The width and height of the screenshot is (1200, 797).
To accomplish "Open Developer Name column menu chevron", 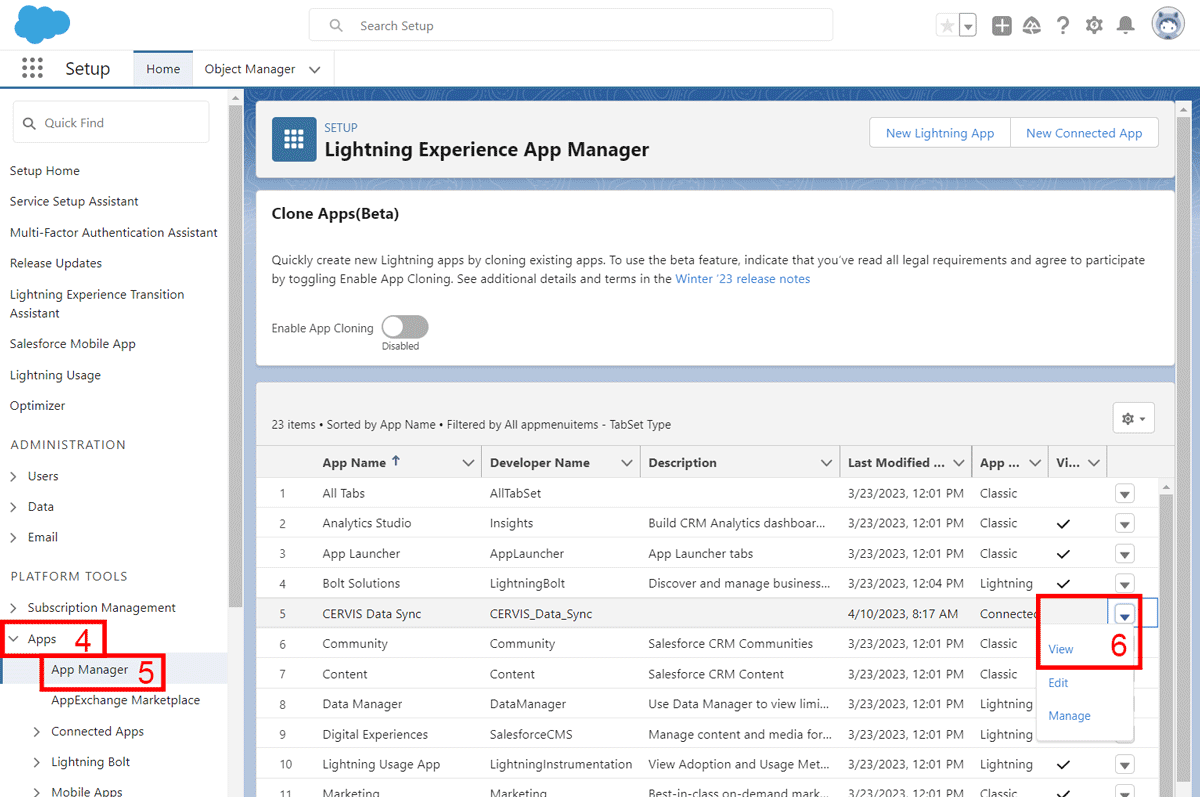I will tap(627, 463).
